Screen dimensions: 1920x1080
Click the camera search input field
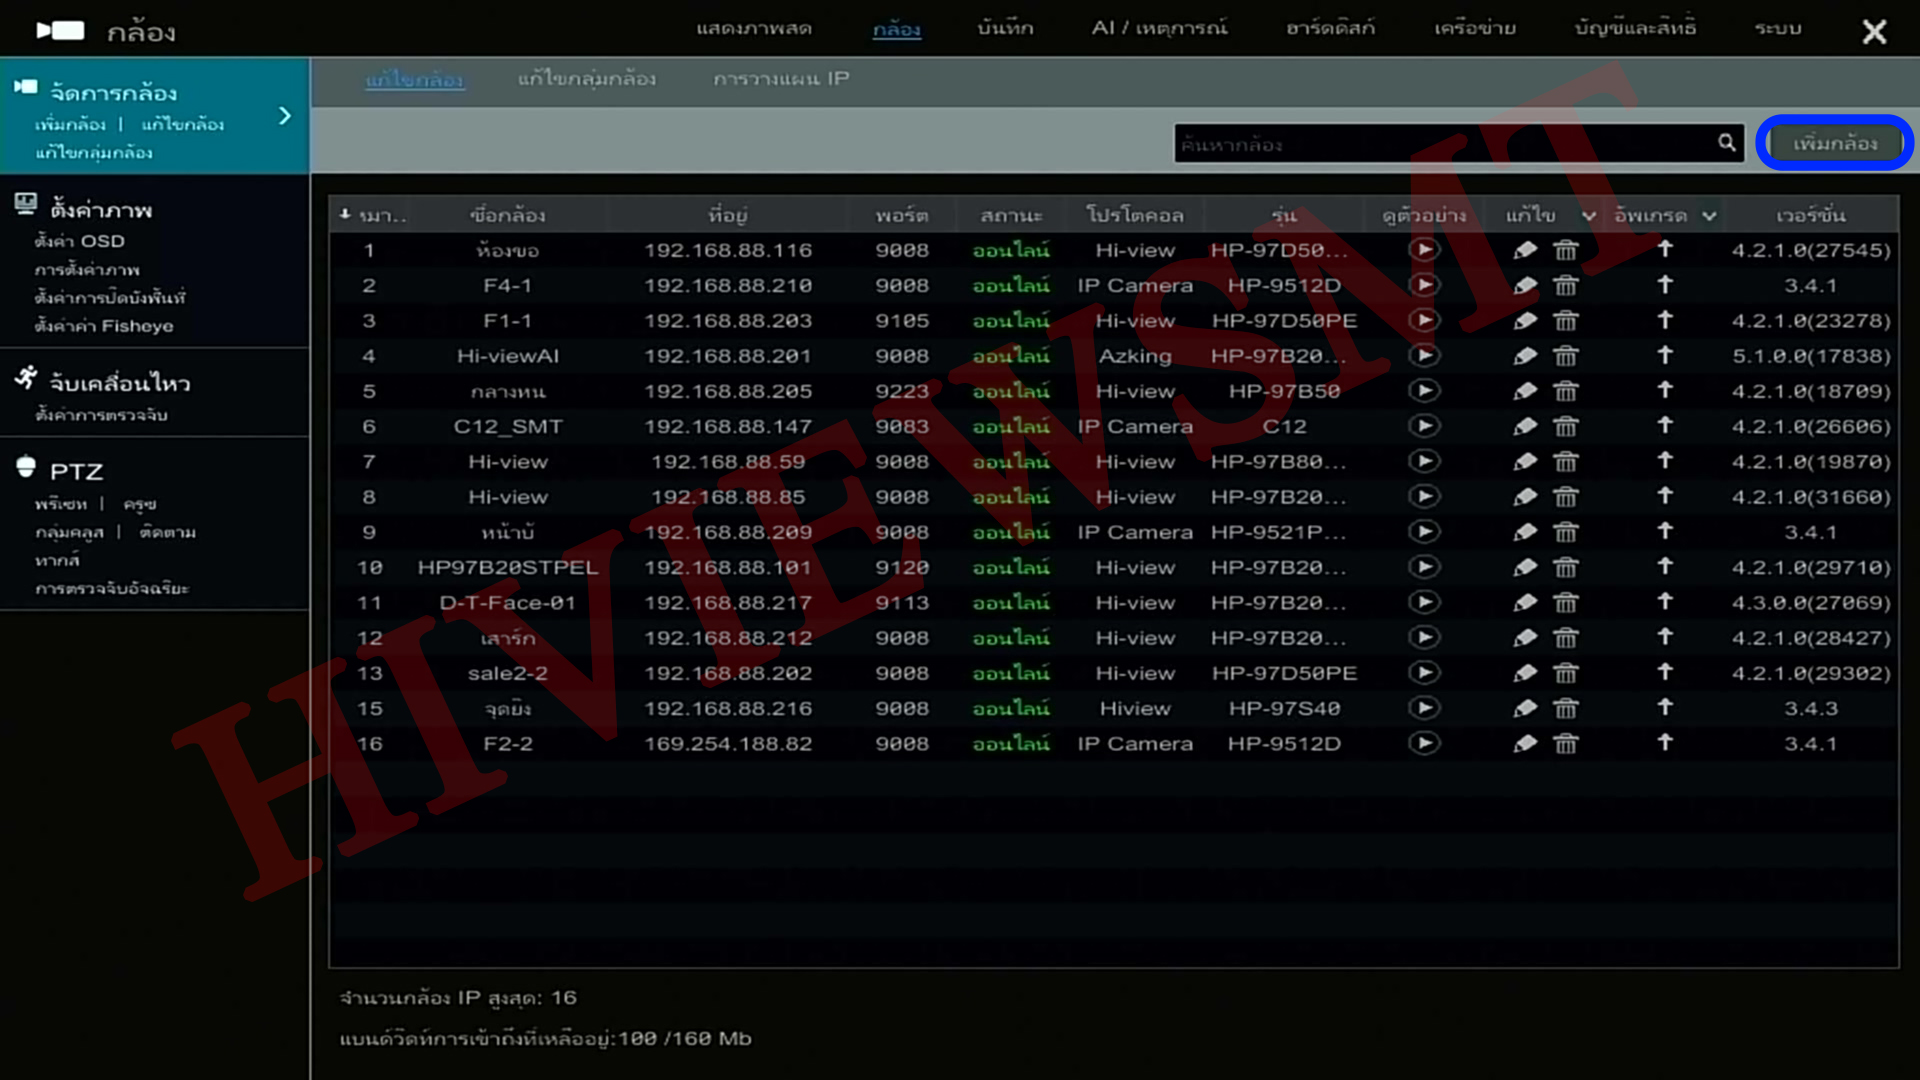click(x=1440, y=144)
